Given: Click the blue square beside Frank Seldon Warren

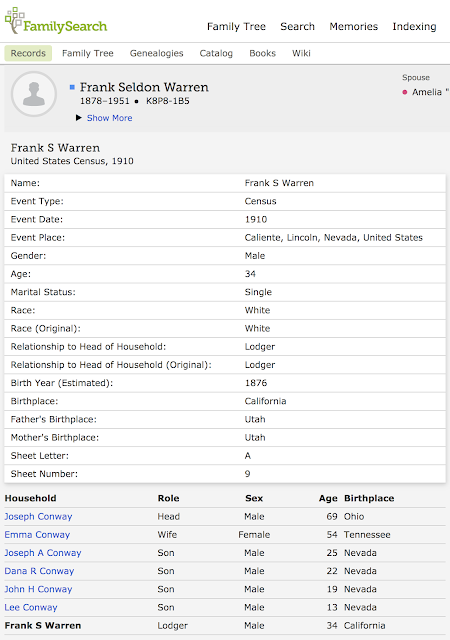Looking at the screenshot, I should point(72,87).
